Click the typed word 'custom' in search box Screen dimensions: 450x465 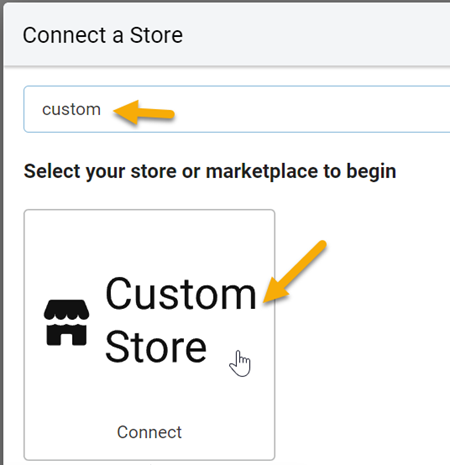[x=71, y=109]
